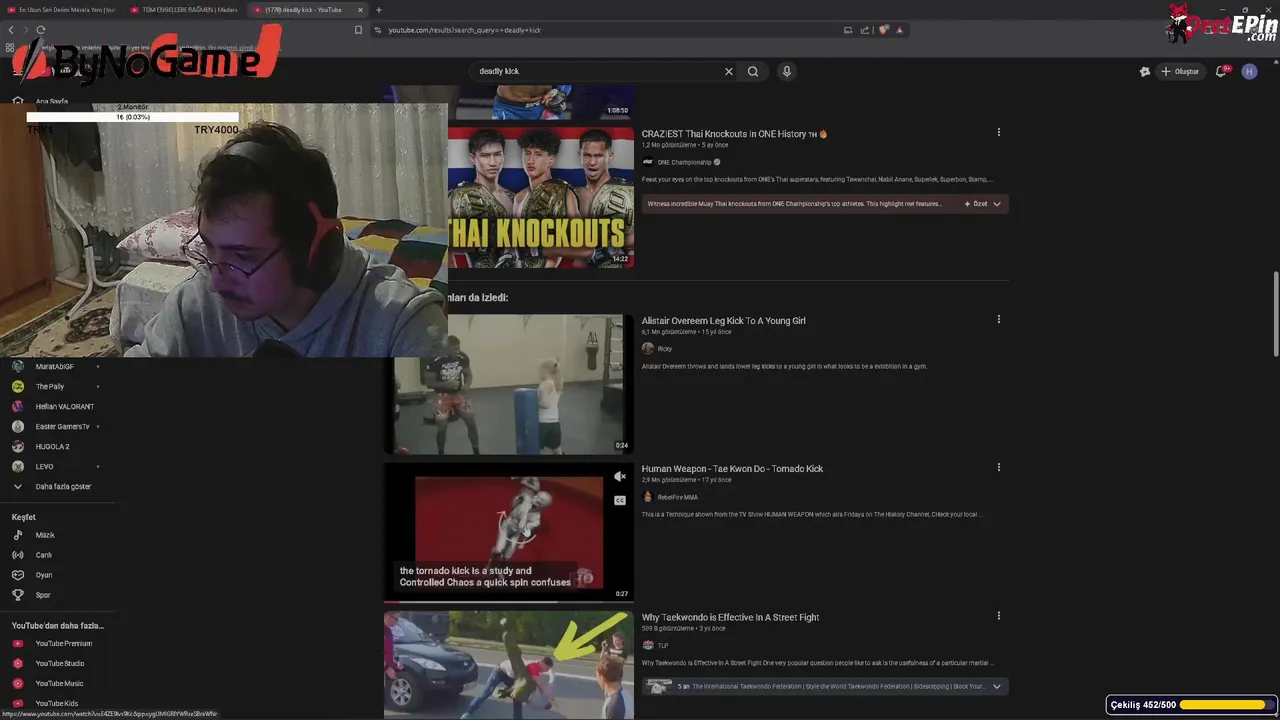This screenshot has height=720, width=1280.
Task: Open YouTube Kids in sidebar
Action: point(57,703)
